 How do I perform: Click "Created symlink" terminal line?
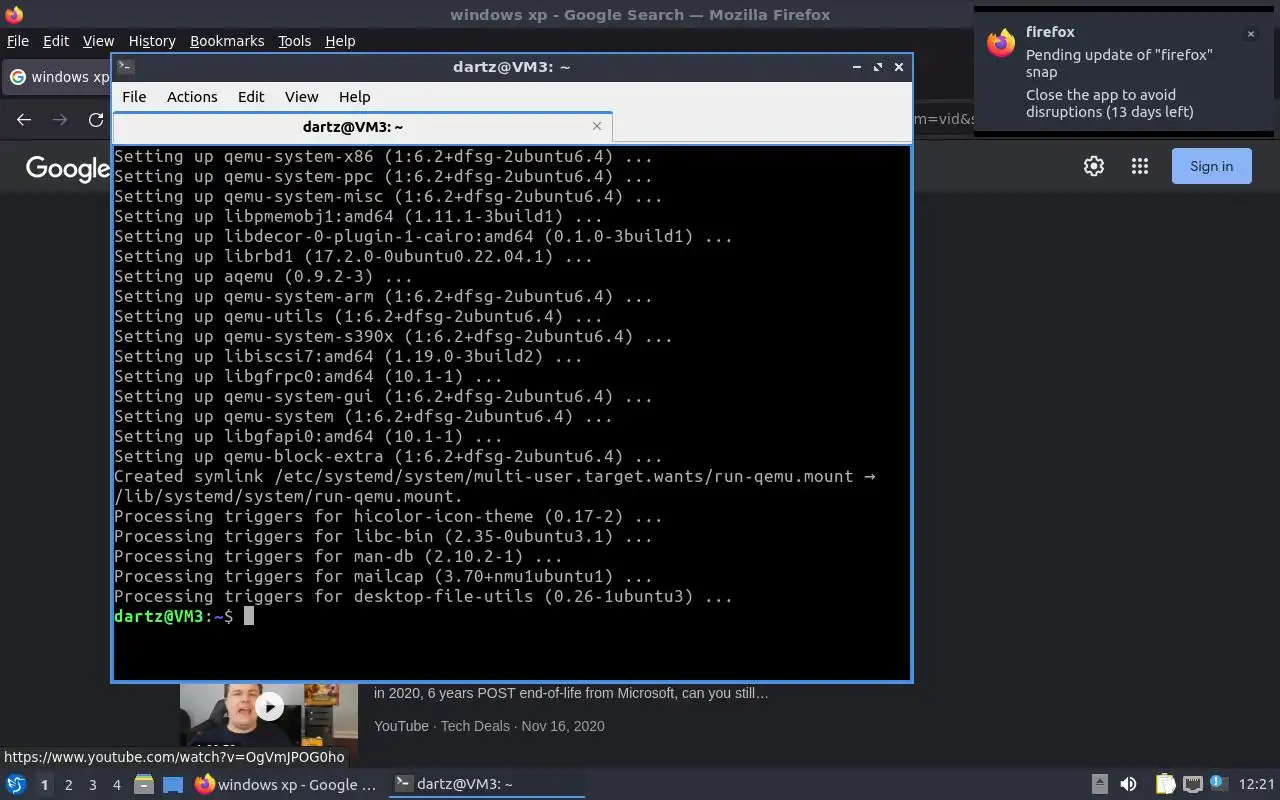click(494, 476)
